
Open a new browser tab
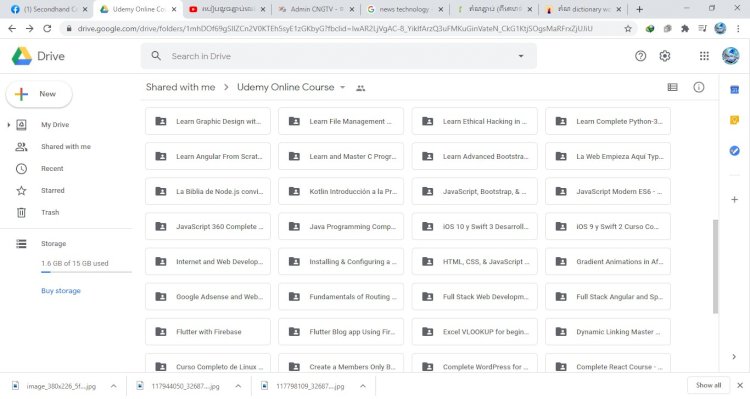640,9
